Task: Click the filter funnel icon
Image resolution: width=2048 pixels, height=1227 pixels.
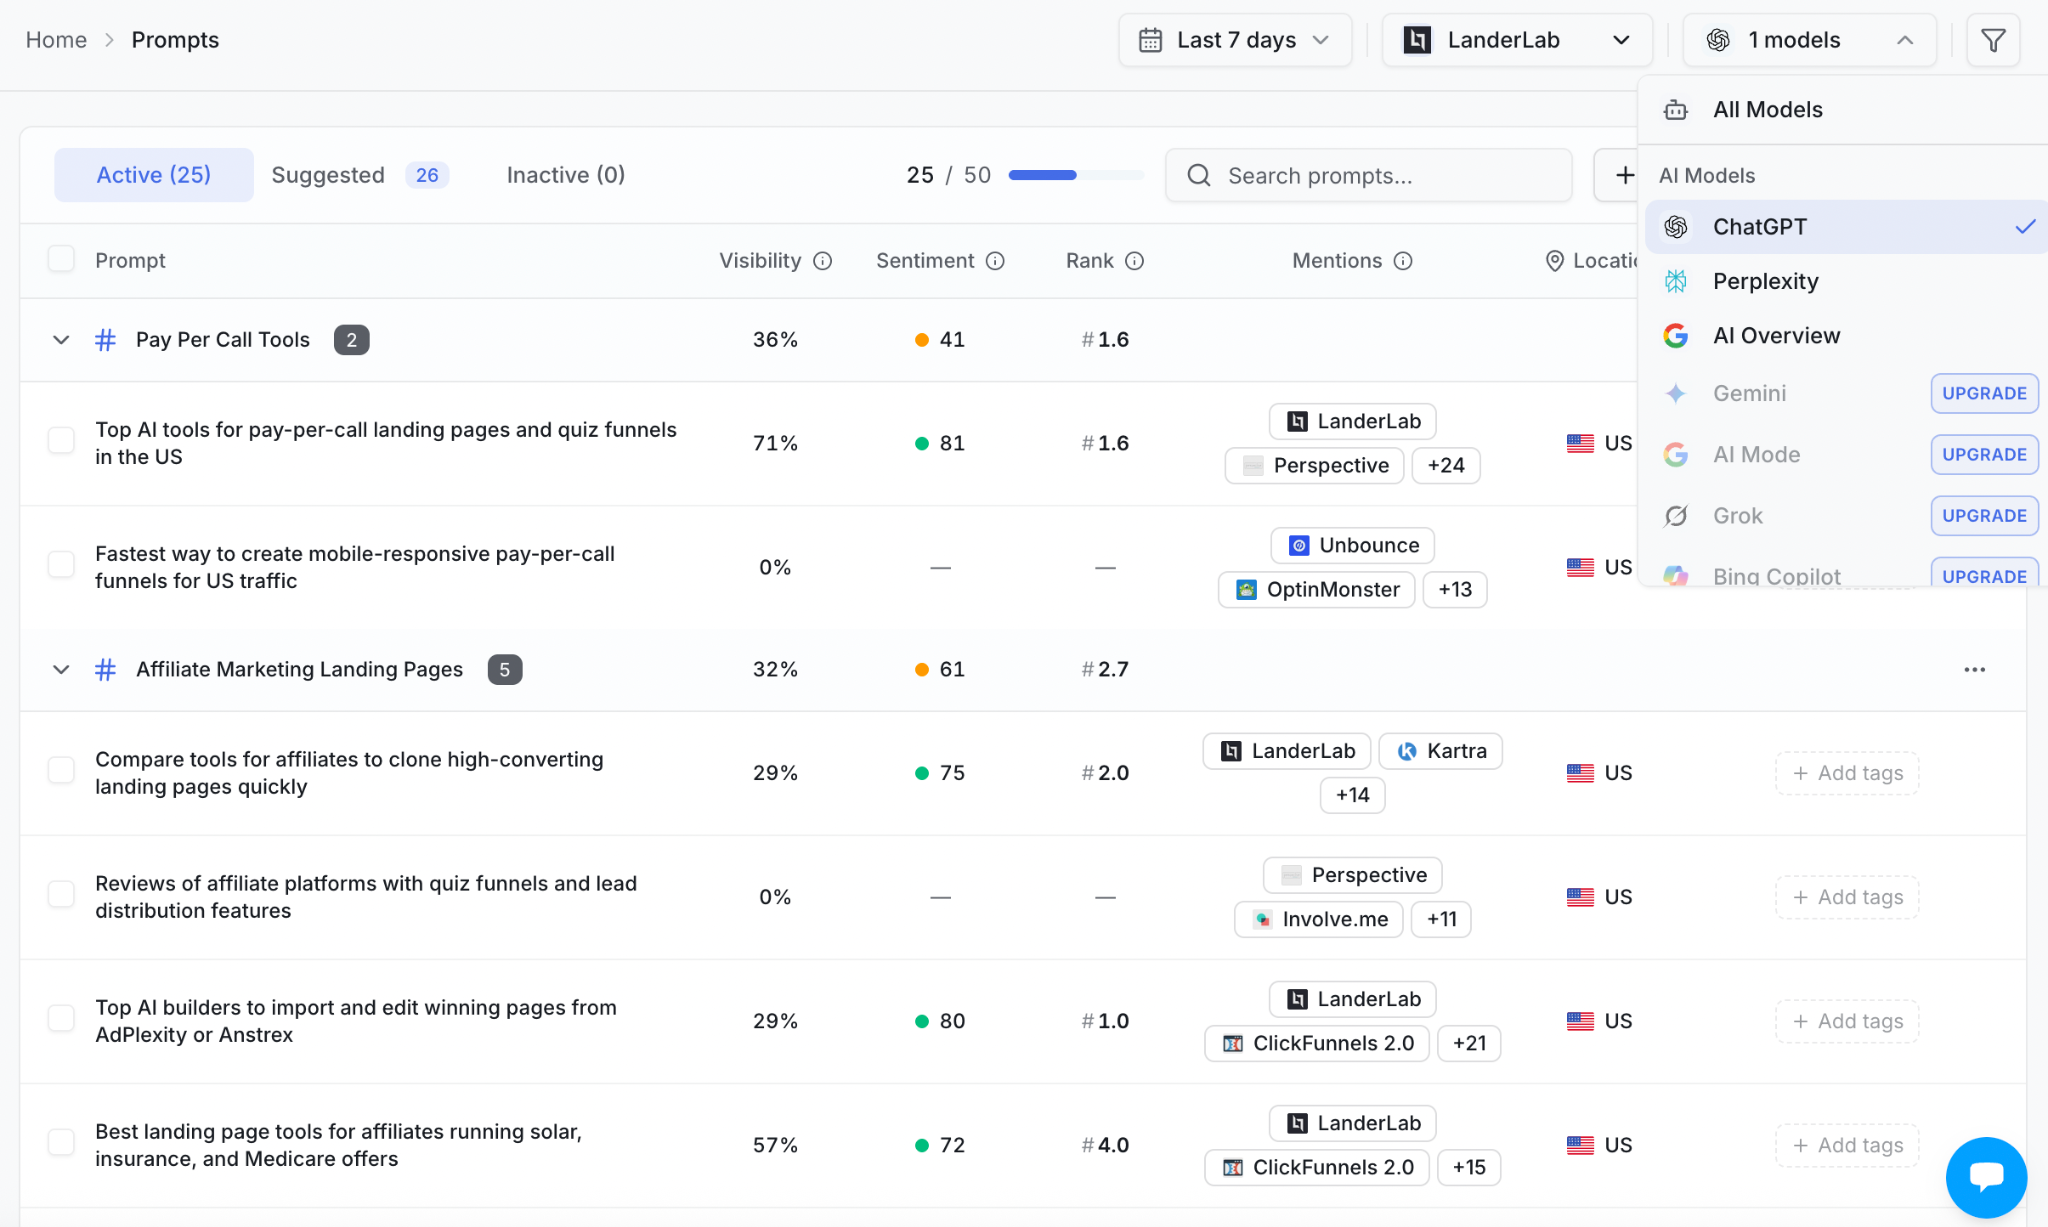Action: 1992,40
